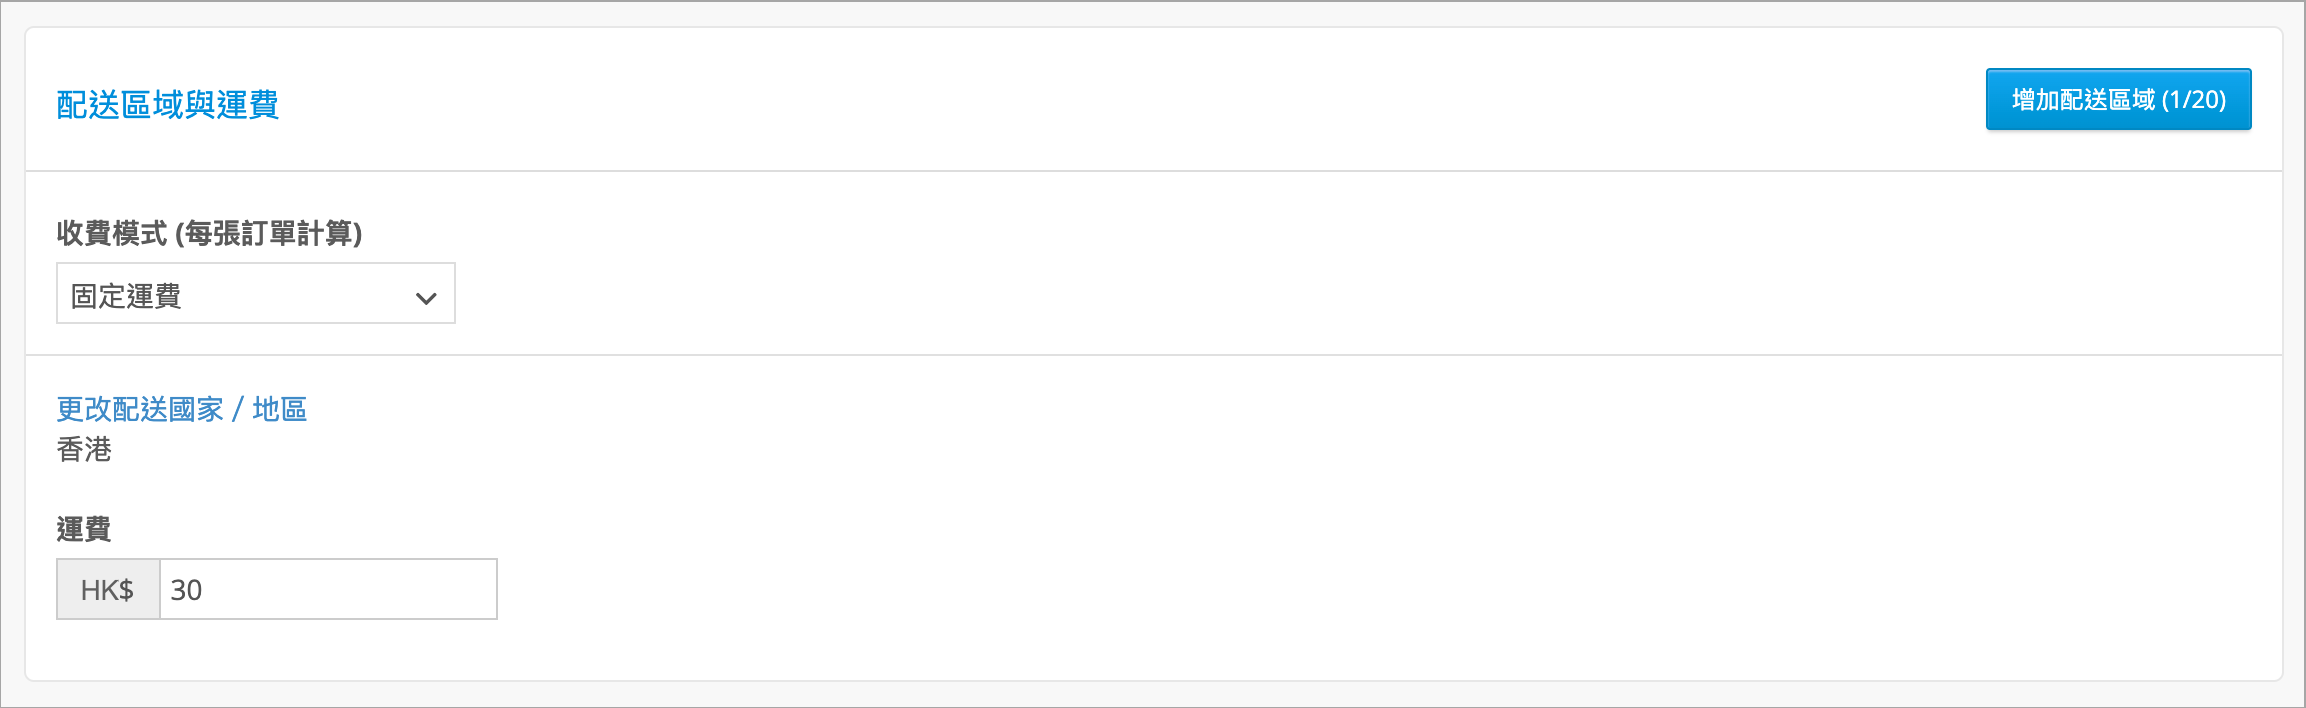
Task: Select the 配送區域與運費 section heading
Action: 167,104
